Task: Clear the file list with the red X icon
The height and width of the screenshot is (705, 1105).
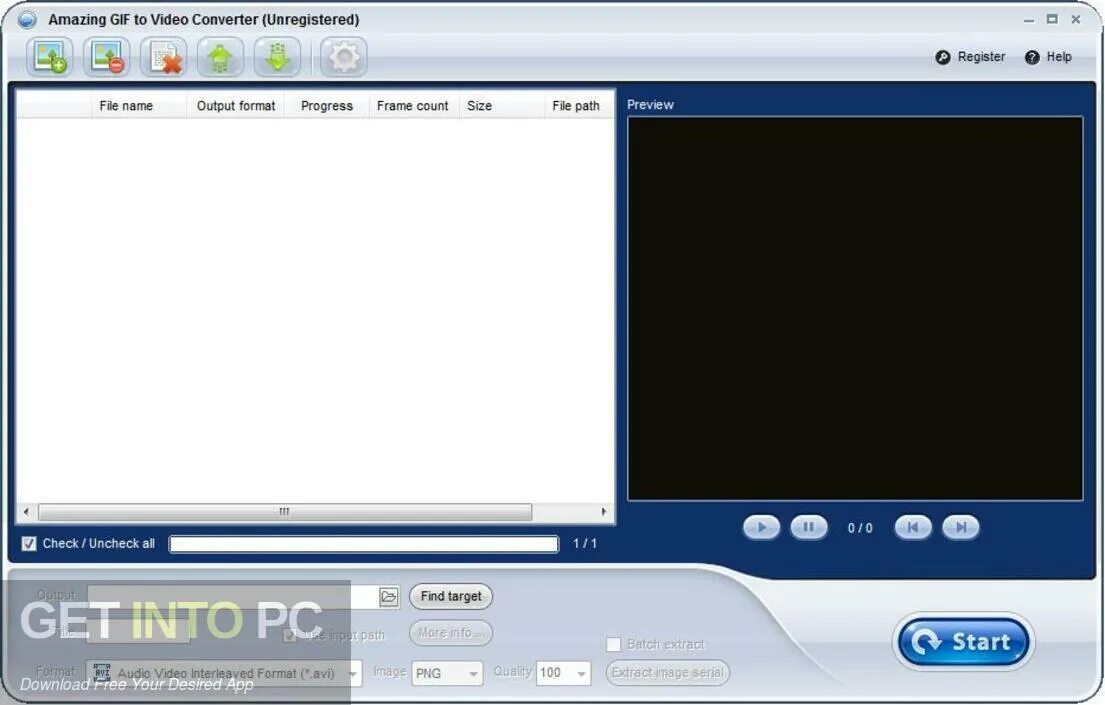Action: pos(163,57)
